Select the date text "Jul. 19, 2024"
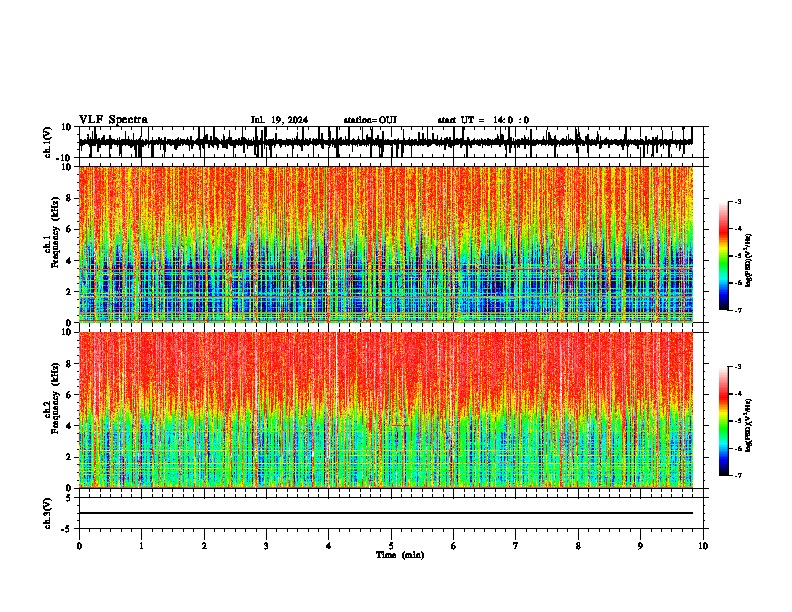Viewport: 792px width, 612px height. [x=279, y=120]
